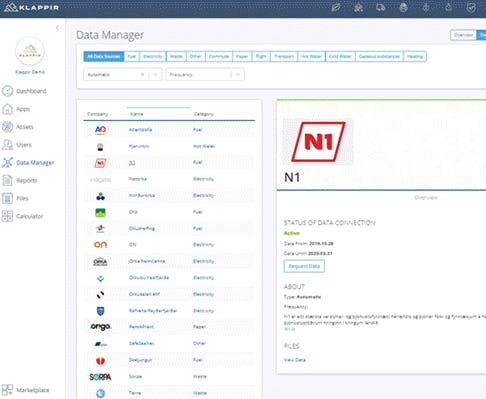486x399 pixels.
Task: Click the large N1 logo thumbnail
Action: point(318,142)
